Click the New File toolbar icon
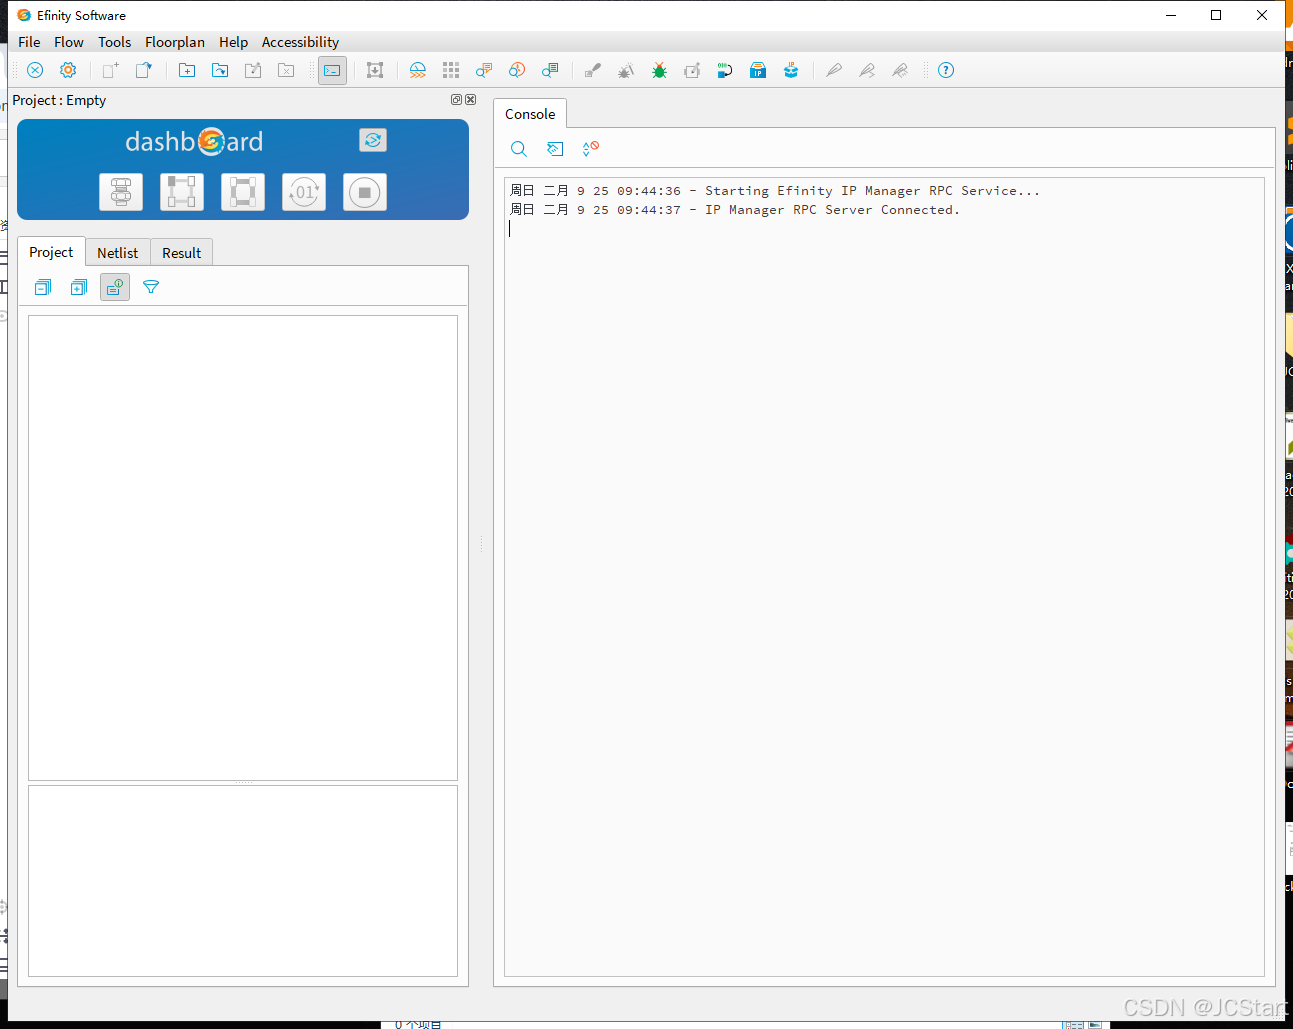Image resolution: width=1293 pixels, height=1029 pixels. pos(111,70)
